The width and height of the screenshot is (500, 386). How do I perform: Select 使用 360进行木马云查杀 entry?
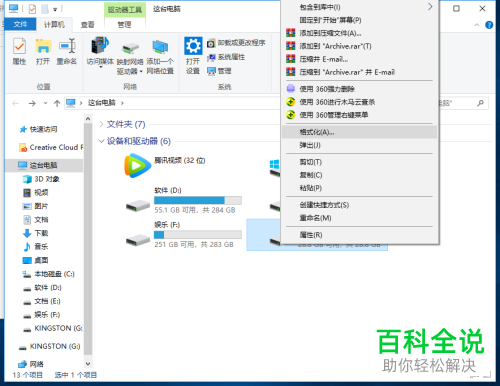[x=359, y=102]
